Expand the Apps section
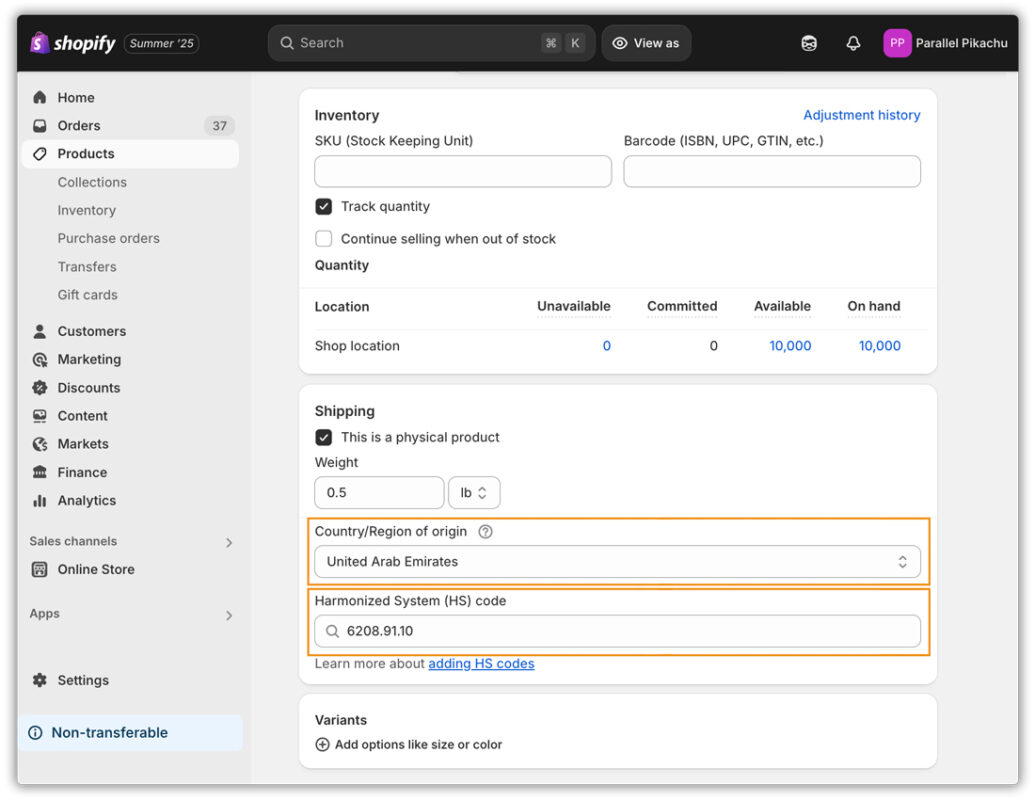The width and height of the screenshot is (1035, 800). [x=229, y=615]
